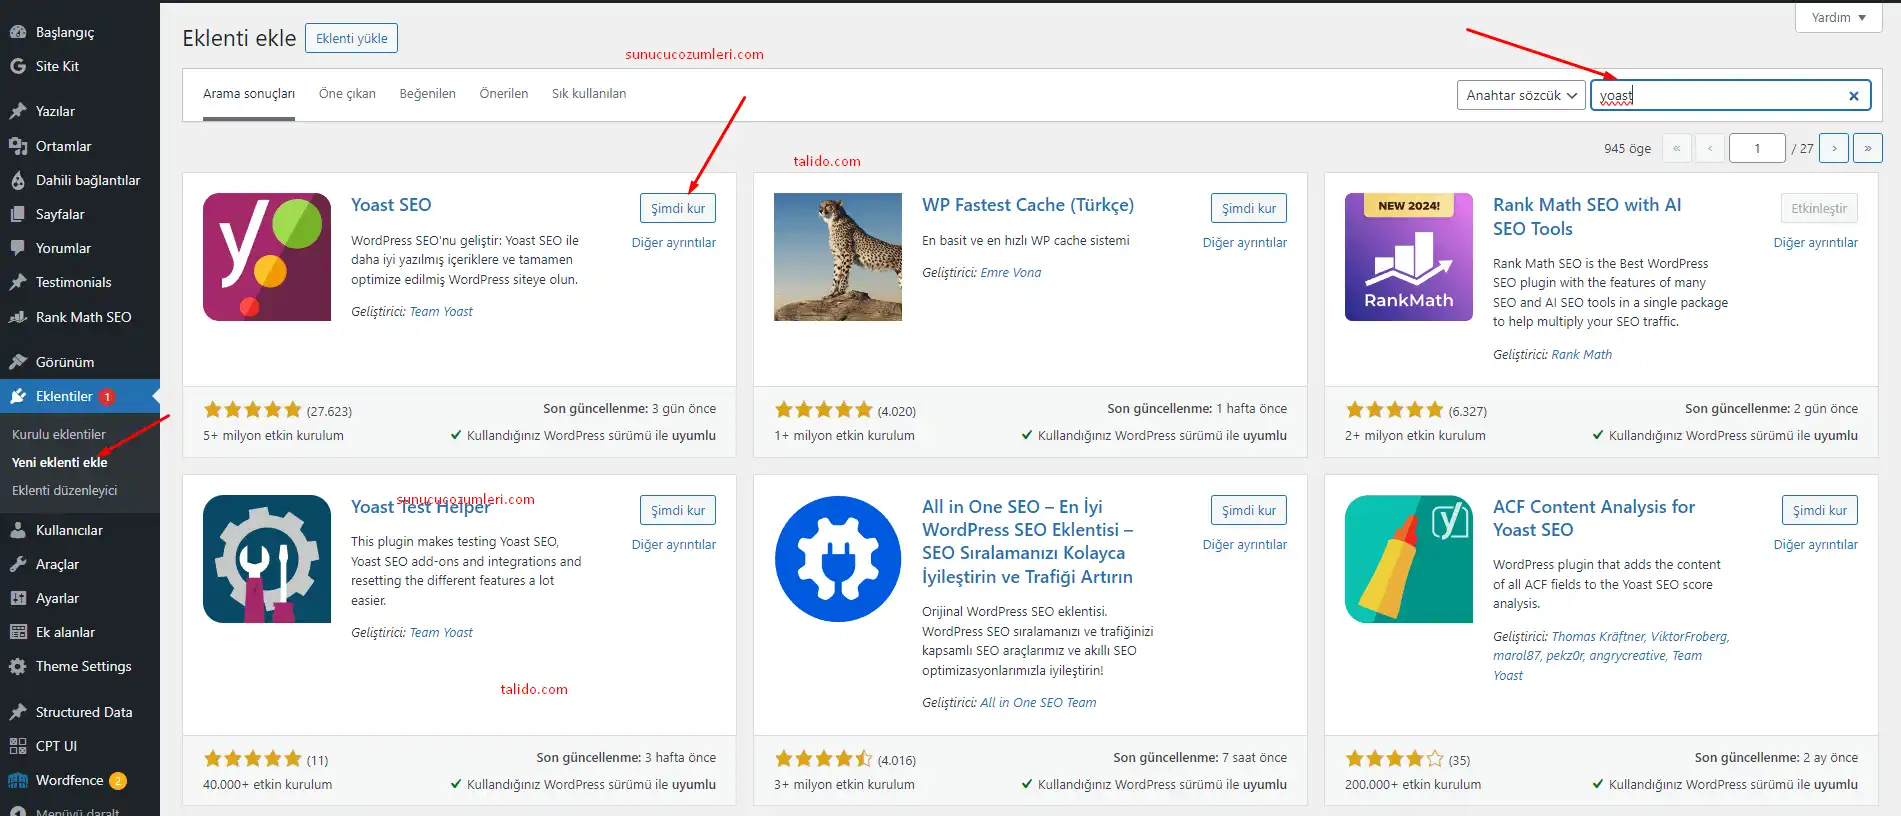The image size is (1901, 816).
Task: Install ACF Content Analysis with Şimdi kur
Action: pyautogui.click(x=1820, y=510)
